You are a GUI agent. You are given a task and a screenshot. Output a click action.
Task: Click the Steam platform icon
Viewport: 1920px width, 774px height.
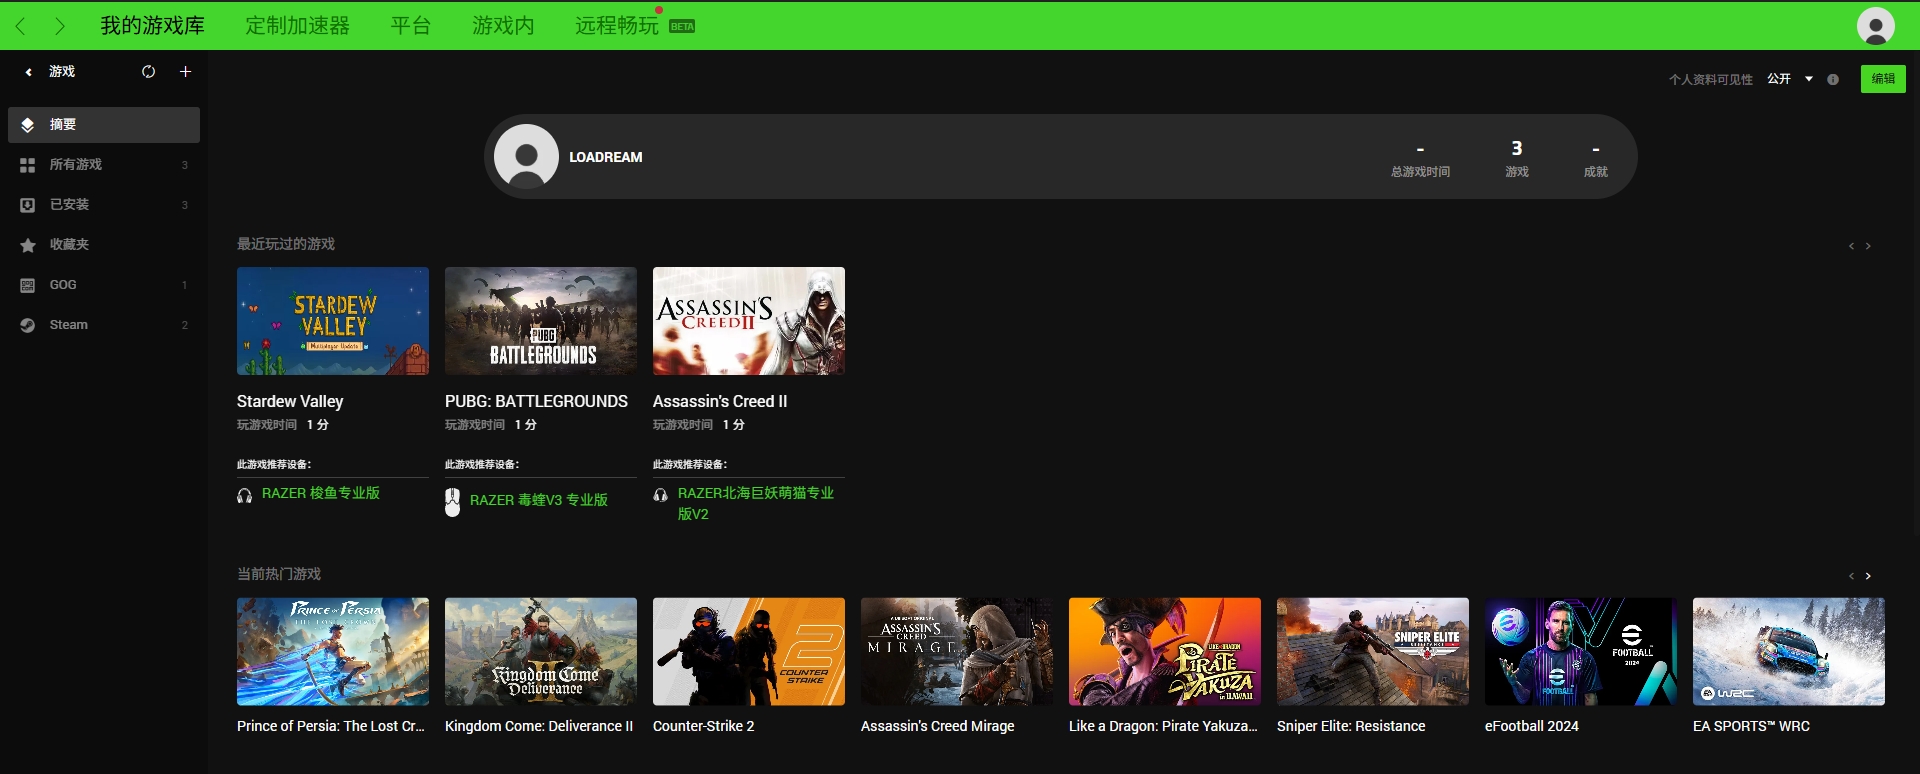point(28,325)
